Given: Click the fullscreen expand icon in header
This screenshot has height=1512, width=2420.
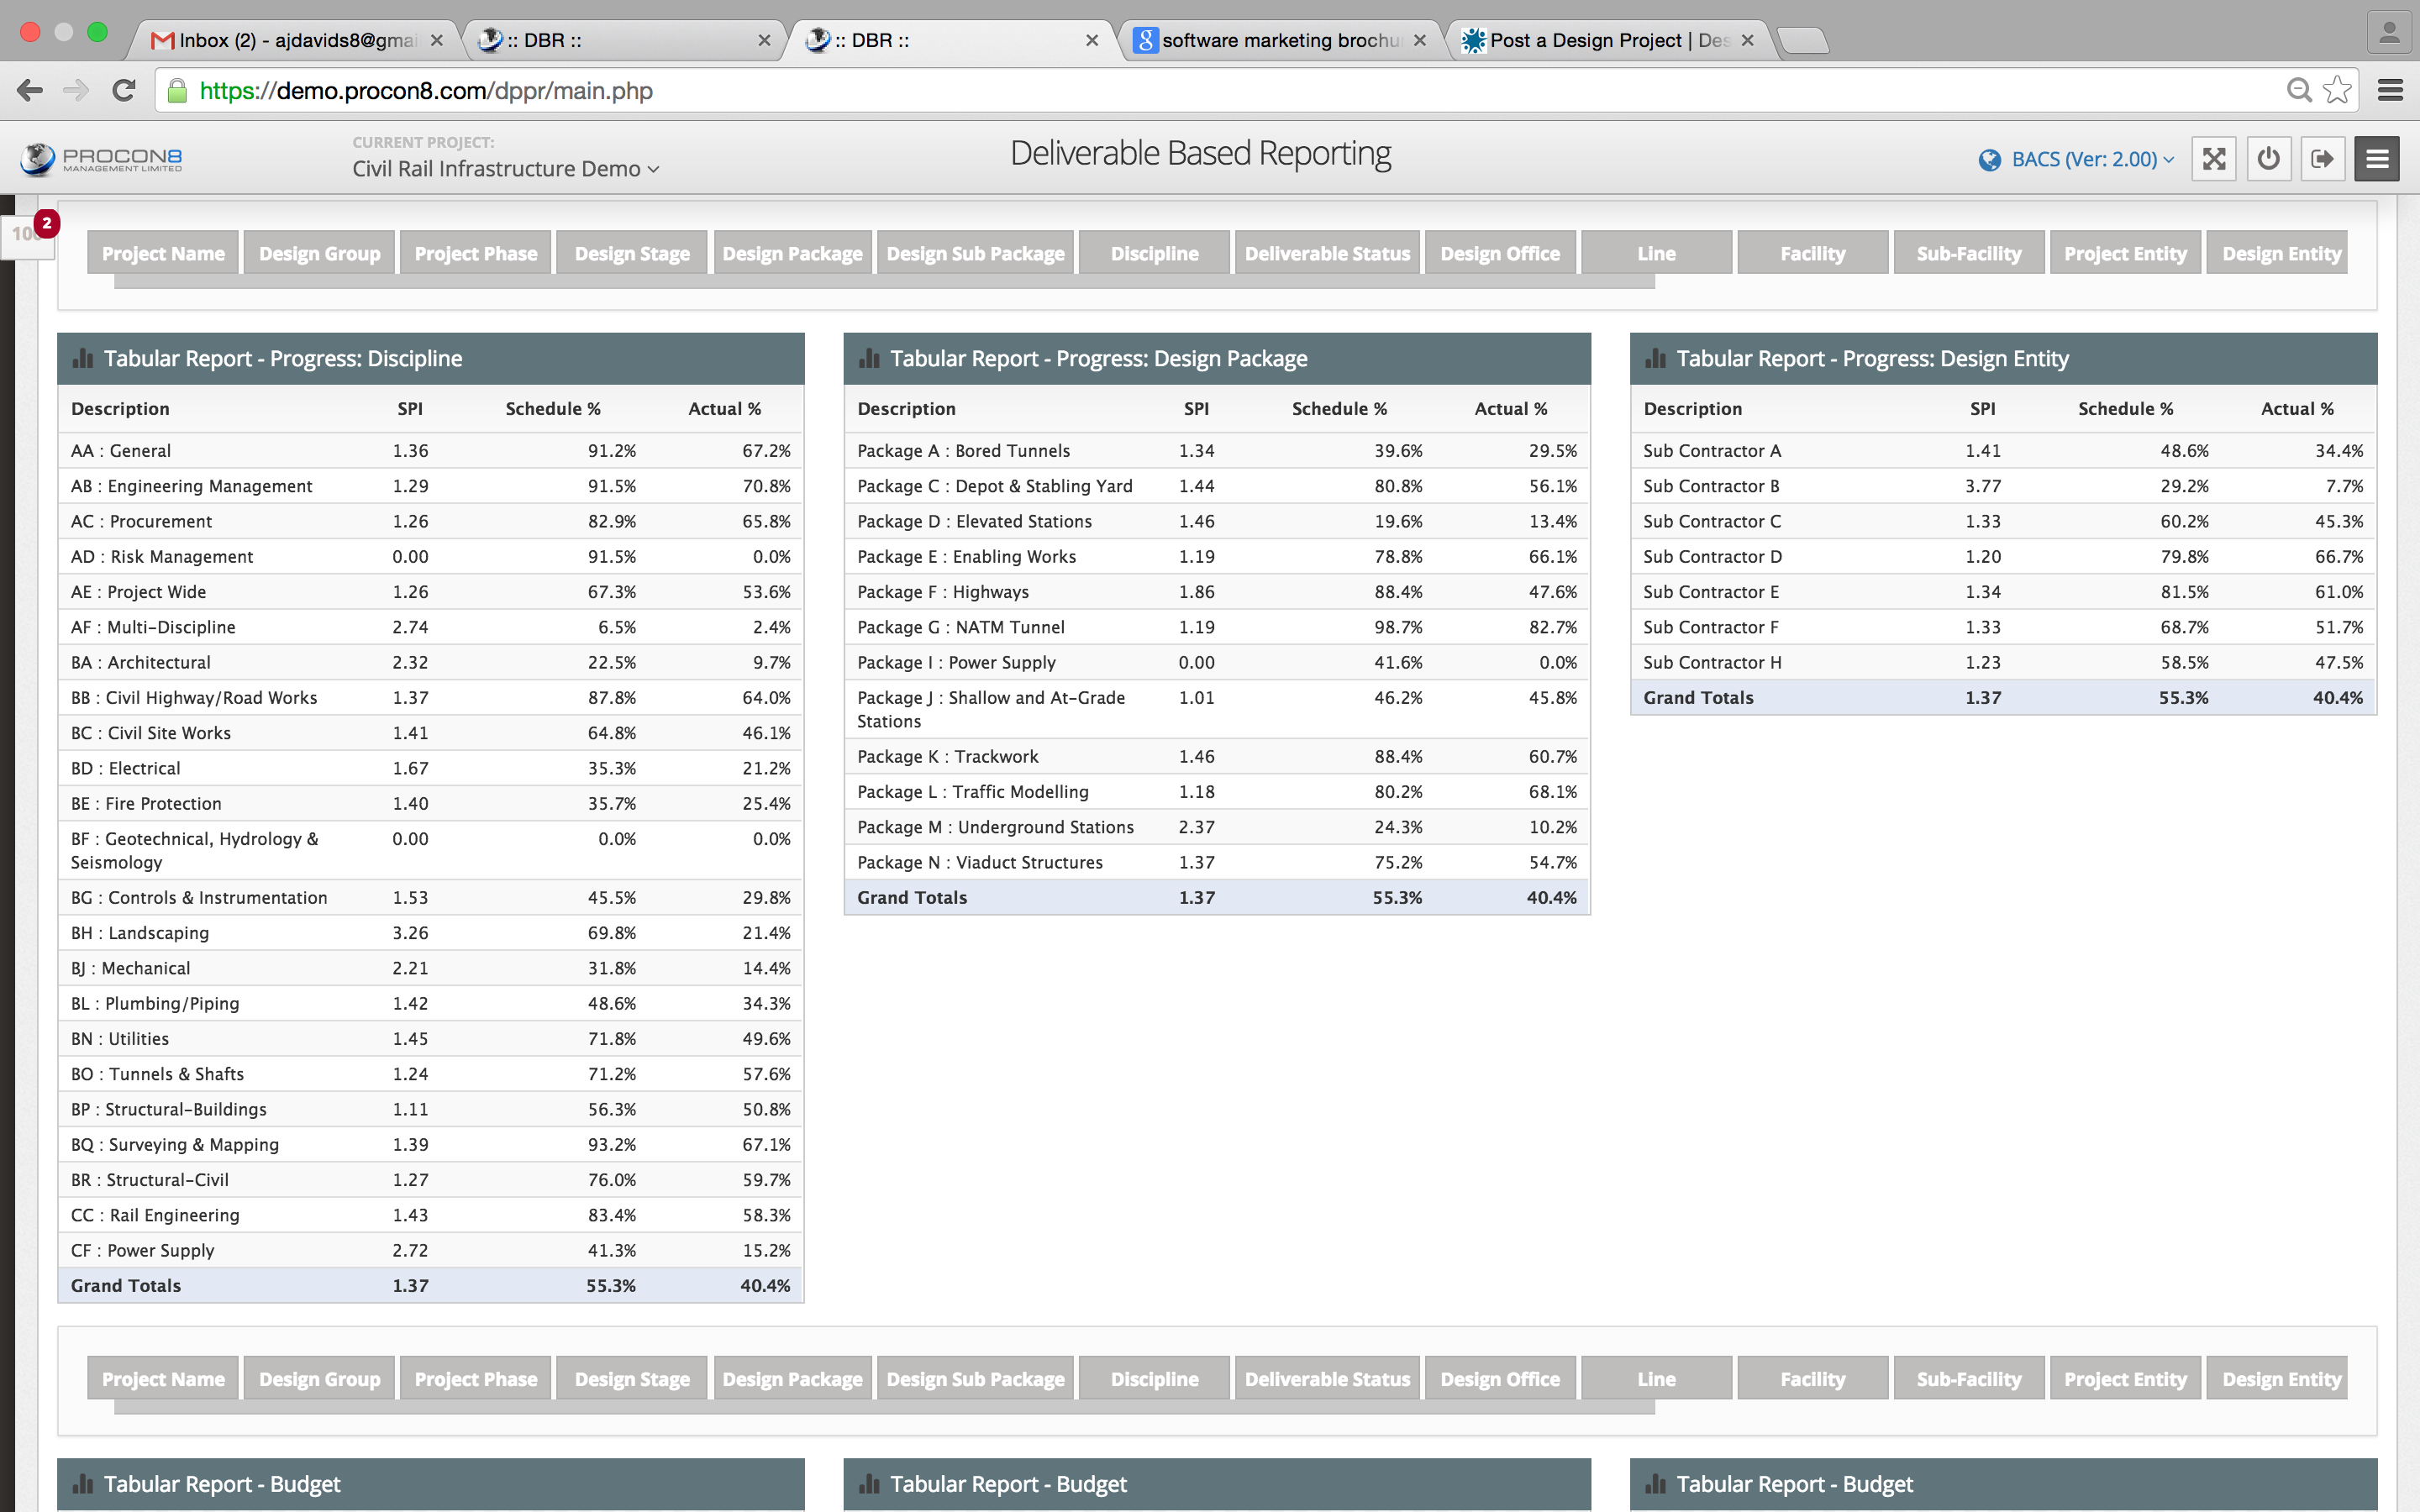Looking at the screenshot, I should click(2213, 159).
